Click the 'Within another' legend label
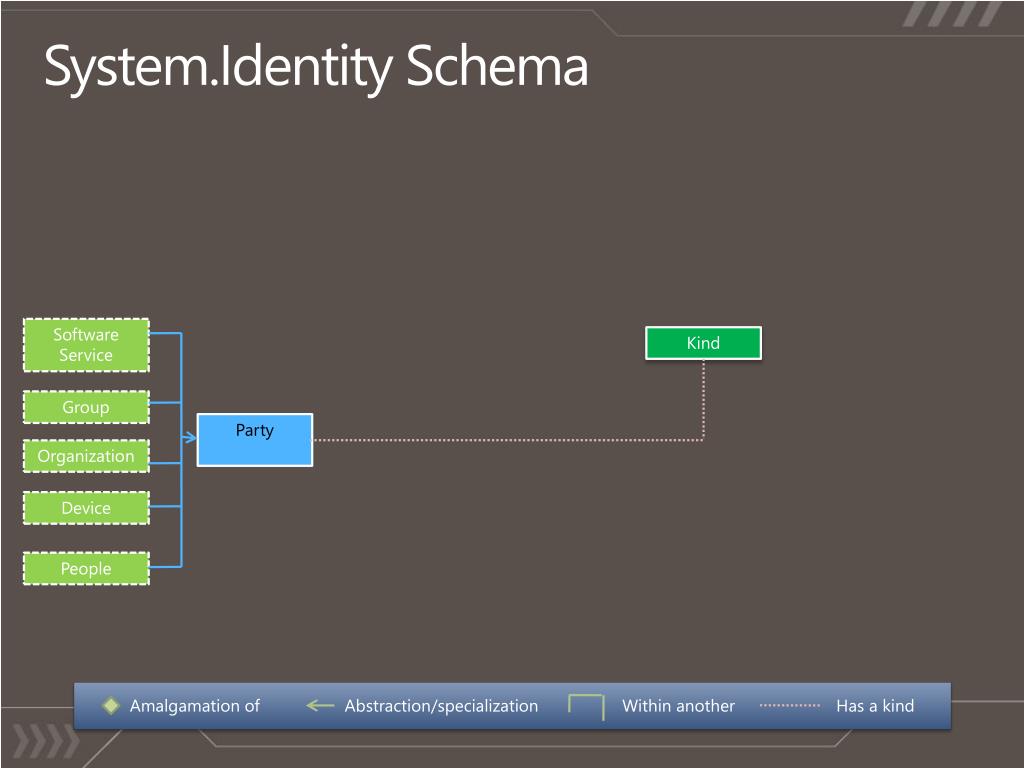Screen dimensions: 1024x768 (x=679, y=706)
